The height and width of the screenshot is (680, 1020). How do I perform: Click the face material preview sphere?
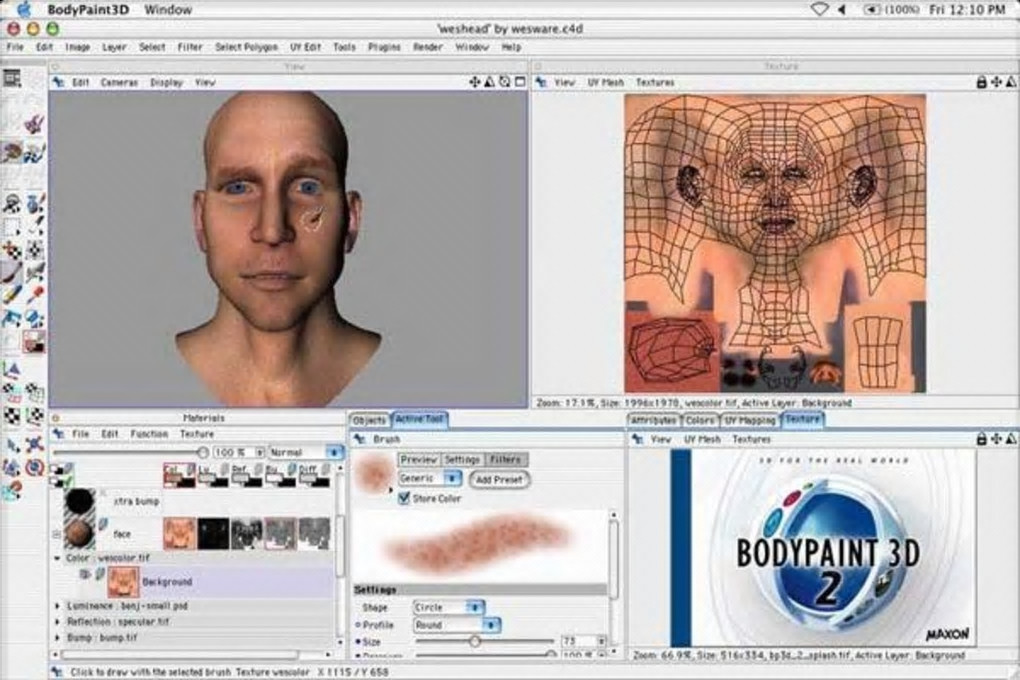(x=81, y=534)
